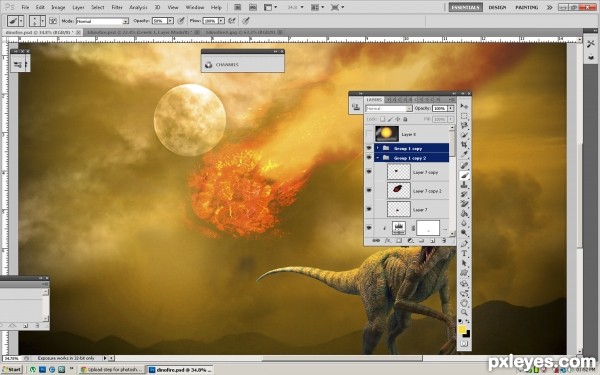Add a layer mask from Layers panel
The height and width of the screenshot is (375, 600).
pos(399,241)
